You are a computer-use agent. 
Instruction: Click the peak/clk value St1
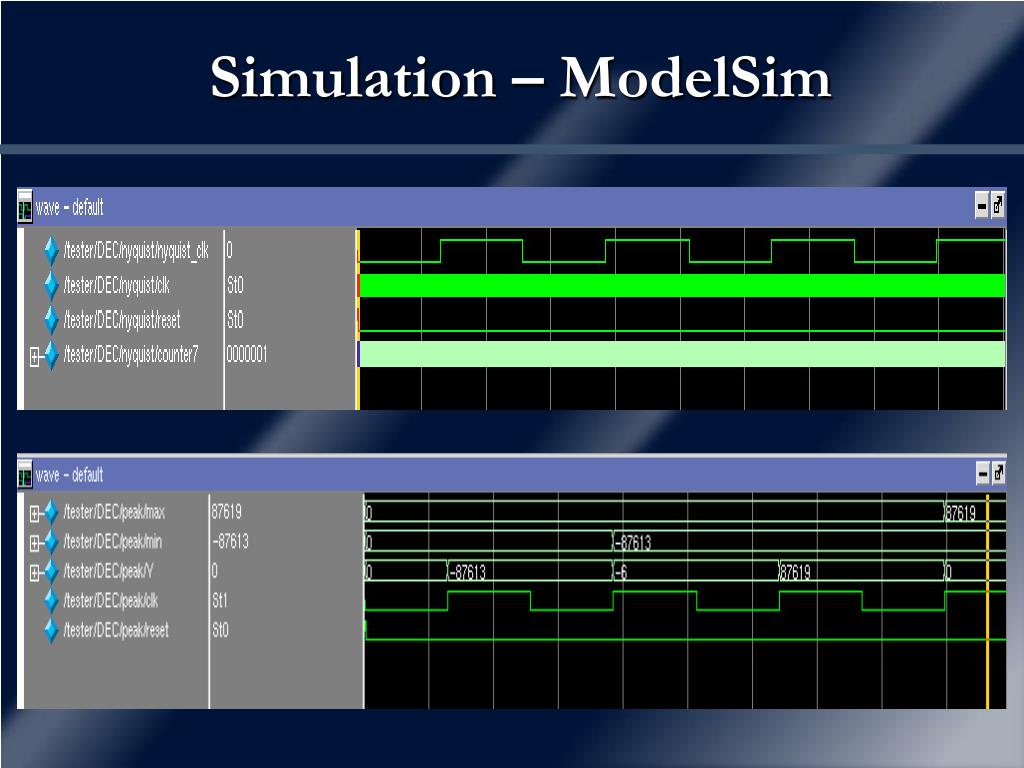[220, 600]
